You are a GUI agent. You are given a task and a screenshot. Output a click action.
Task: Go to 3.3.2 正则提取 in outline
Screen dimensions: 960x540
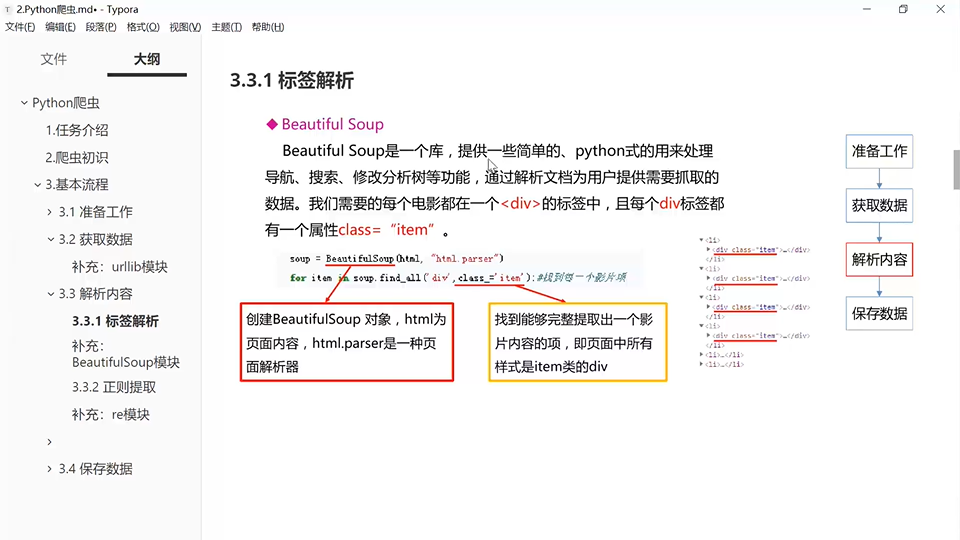tap(114, 387)
